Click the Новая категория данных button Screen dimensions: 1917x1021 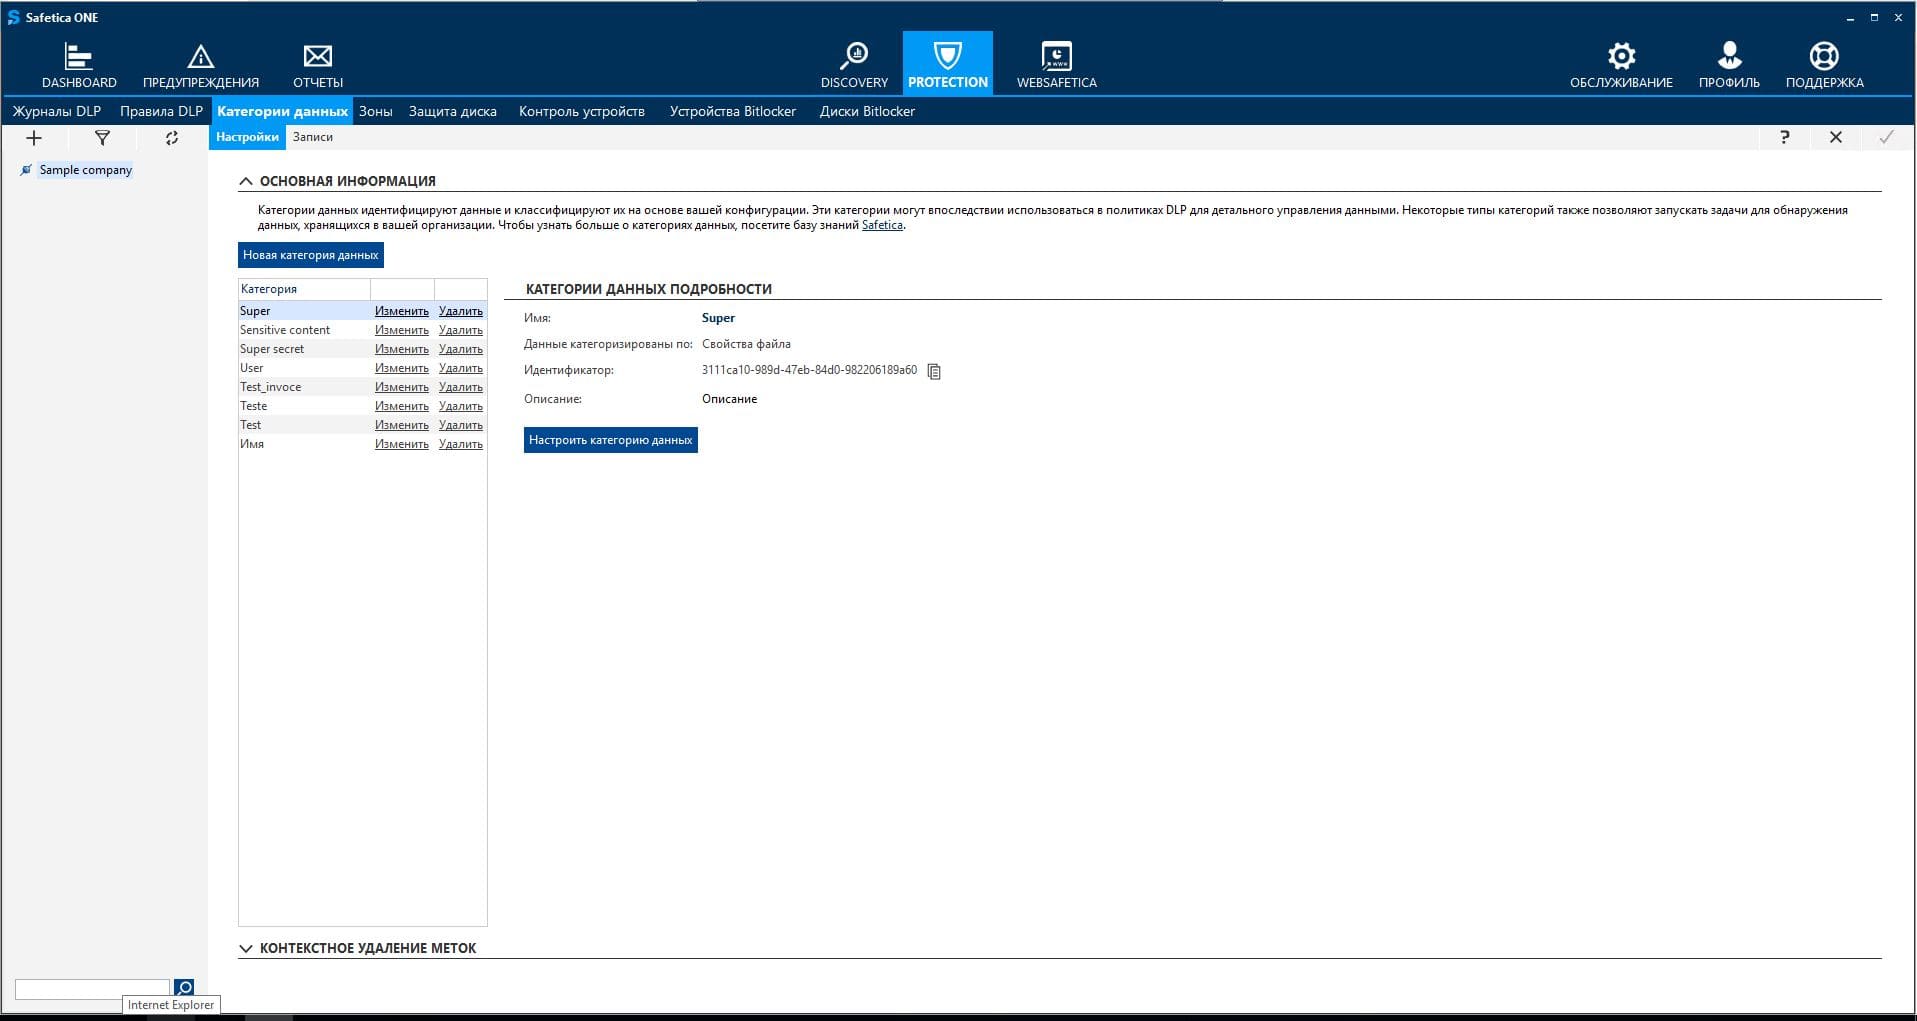pyautogui.click(x=310, y=255)
